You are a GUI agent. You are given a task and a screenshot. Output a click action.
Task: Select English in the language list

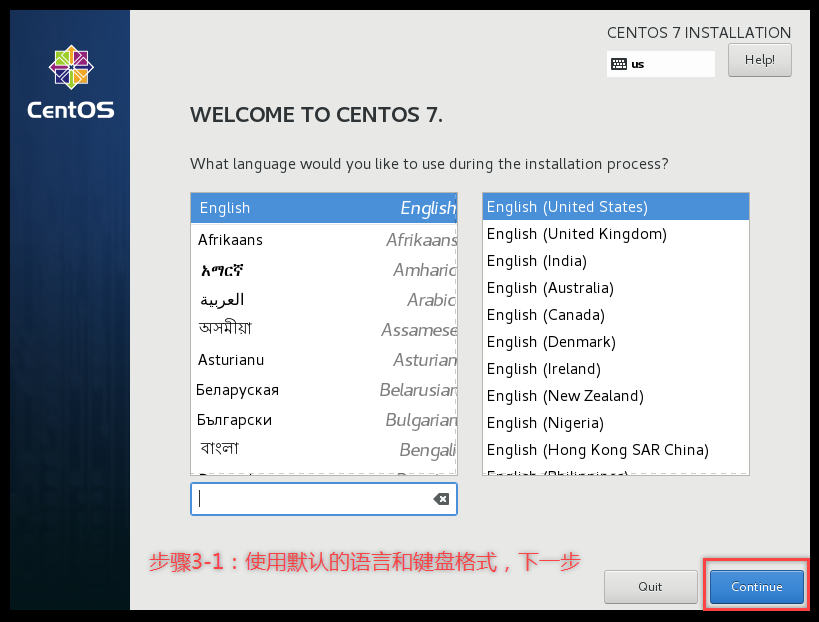click(x=324, y=208)
